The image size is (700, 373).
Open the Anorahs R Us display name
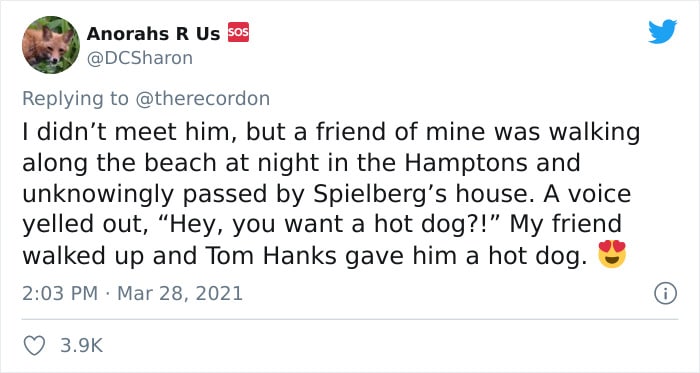(x=154, y=33)
